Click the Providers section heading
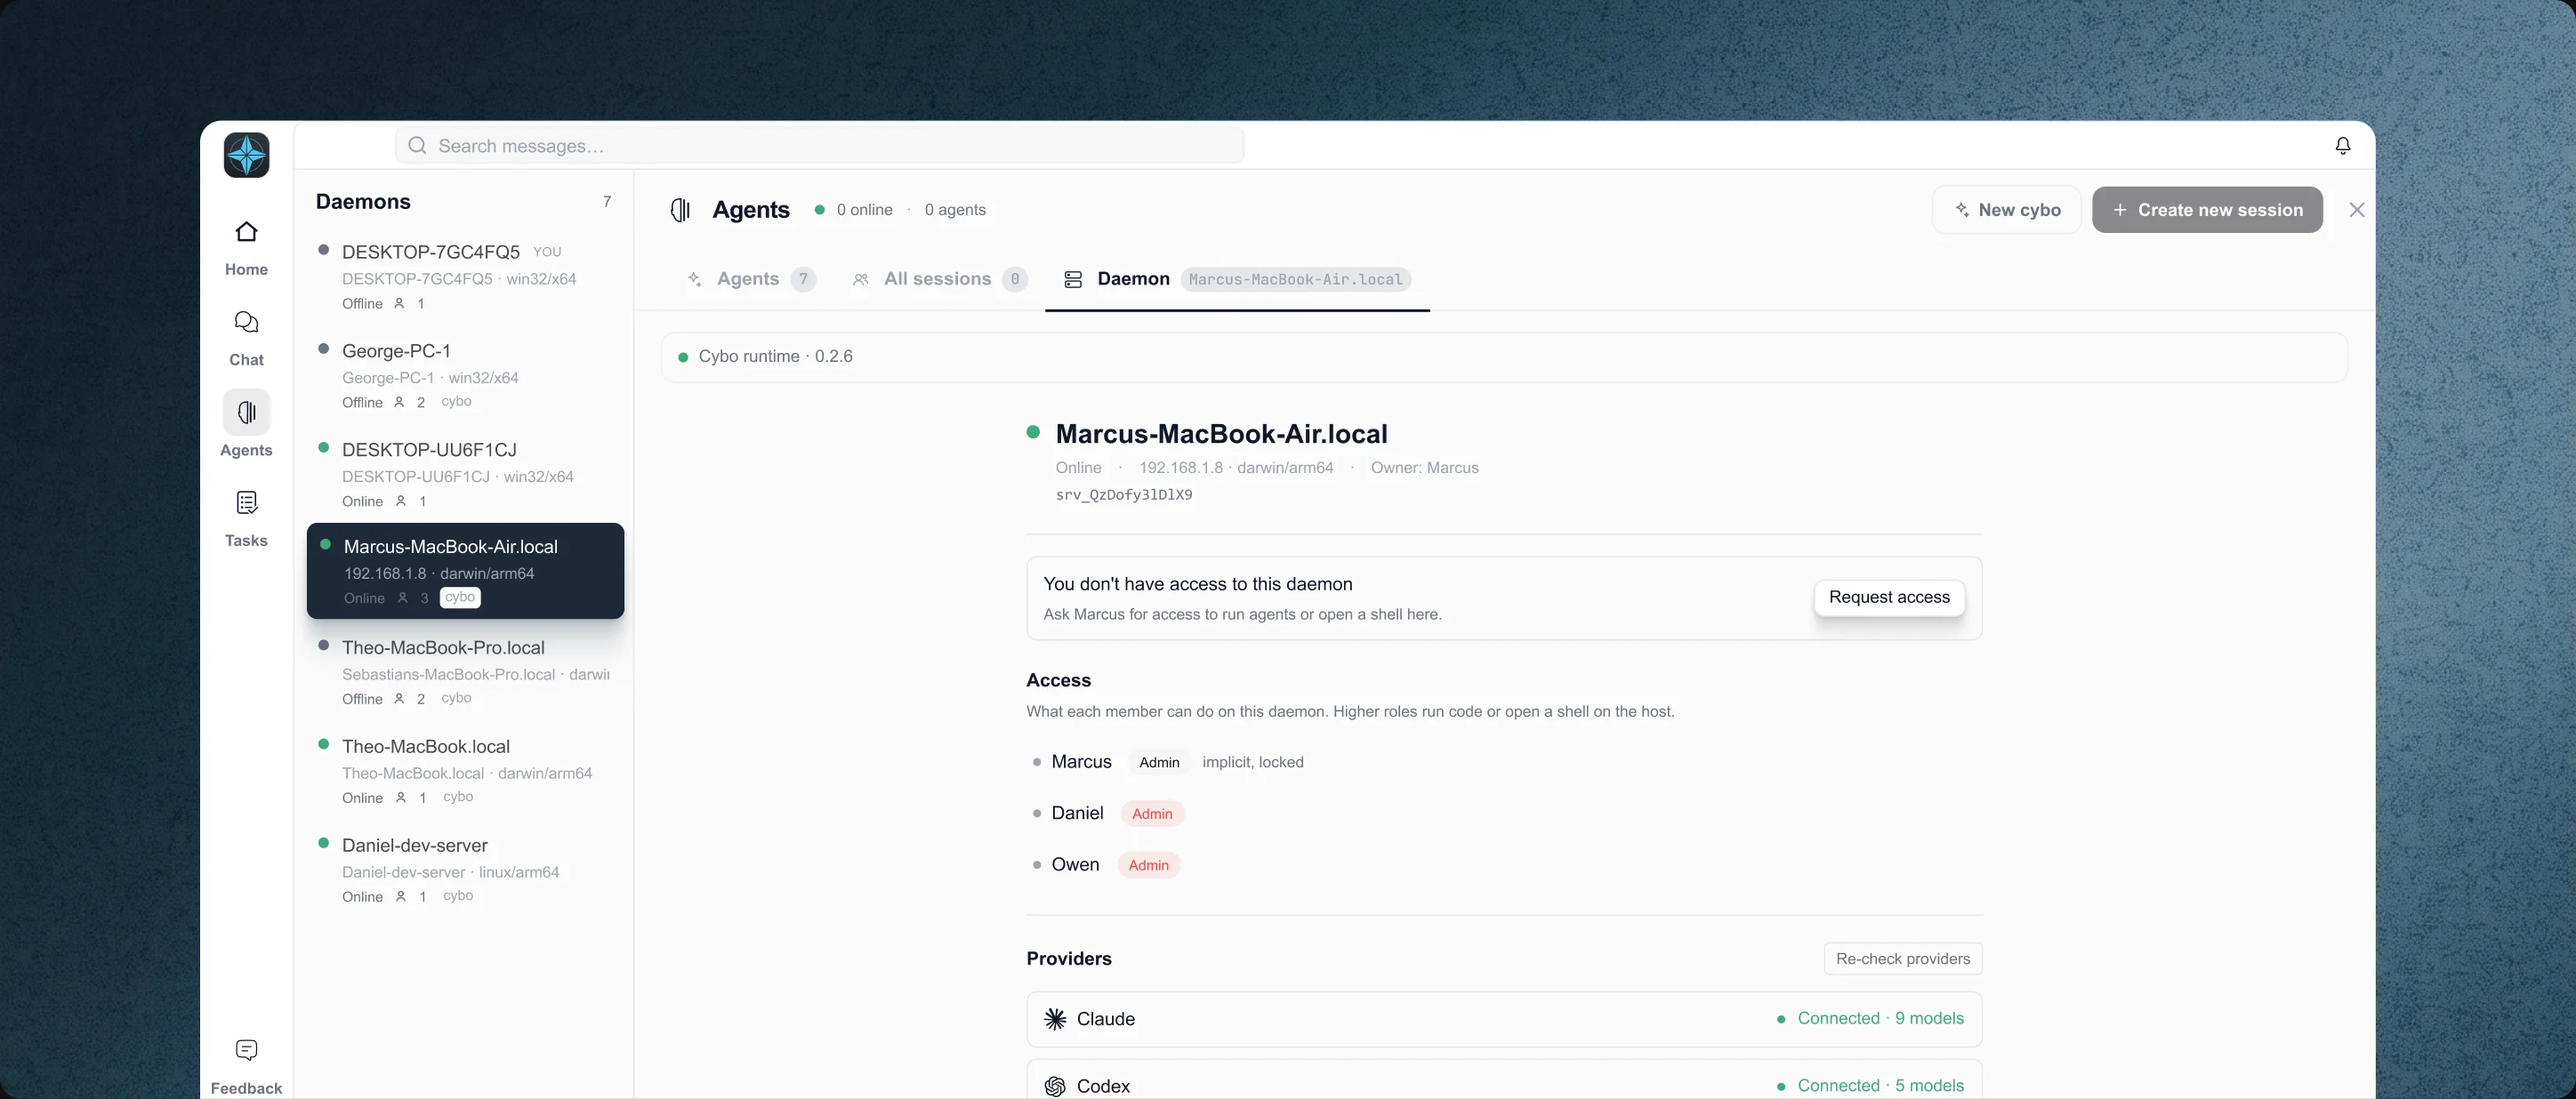Viewport: 2576px width, 1099px height. 1068,958
